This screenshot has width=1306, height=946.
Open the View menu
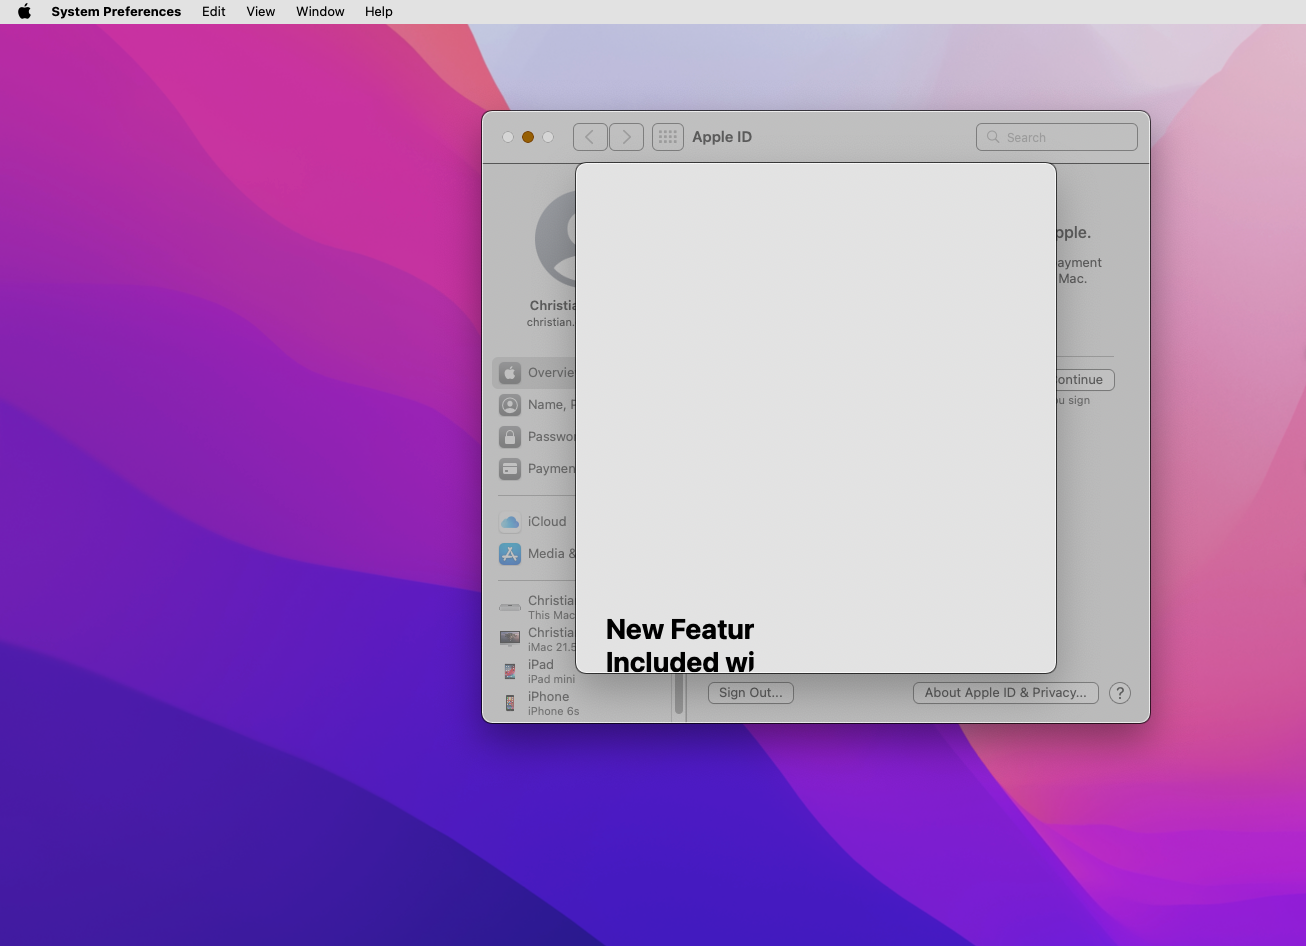click(x=260, y=12)
